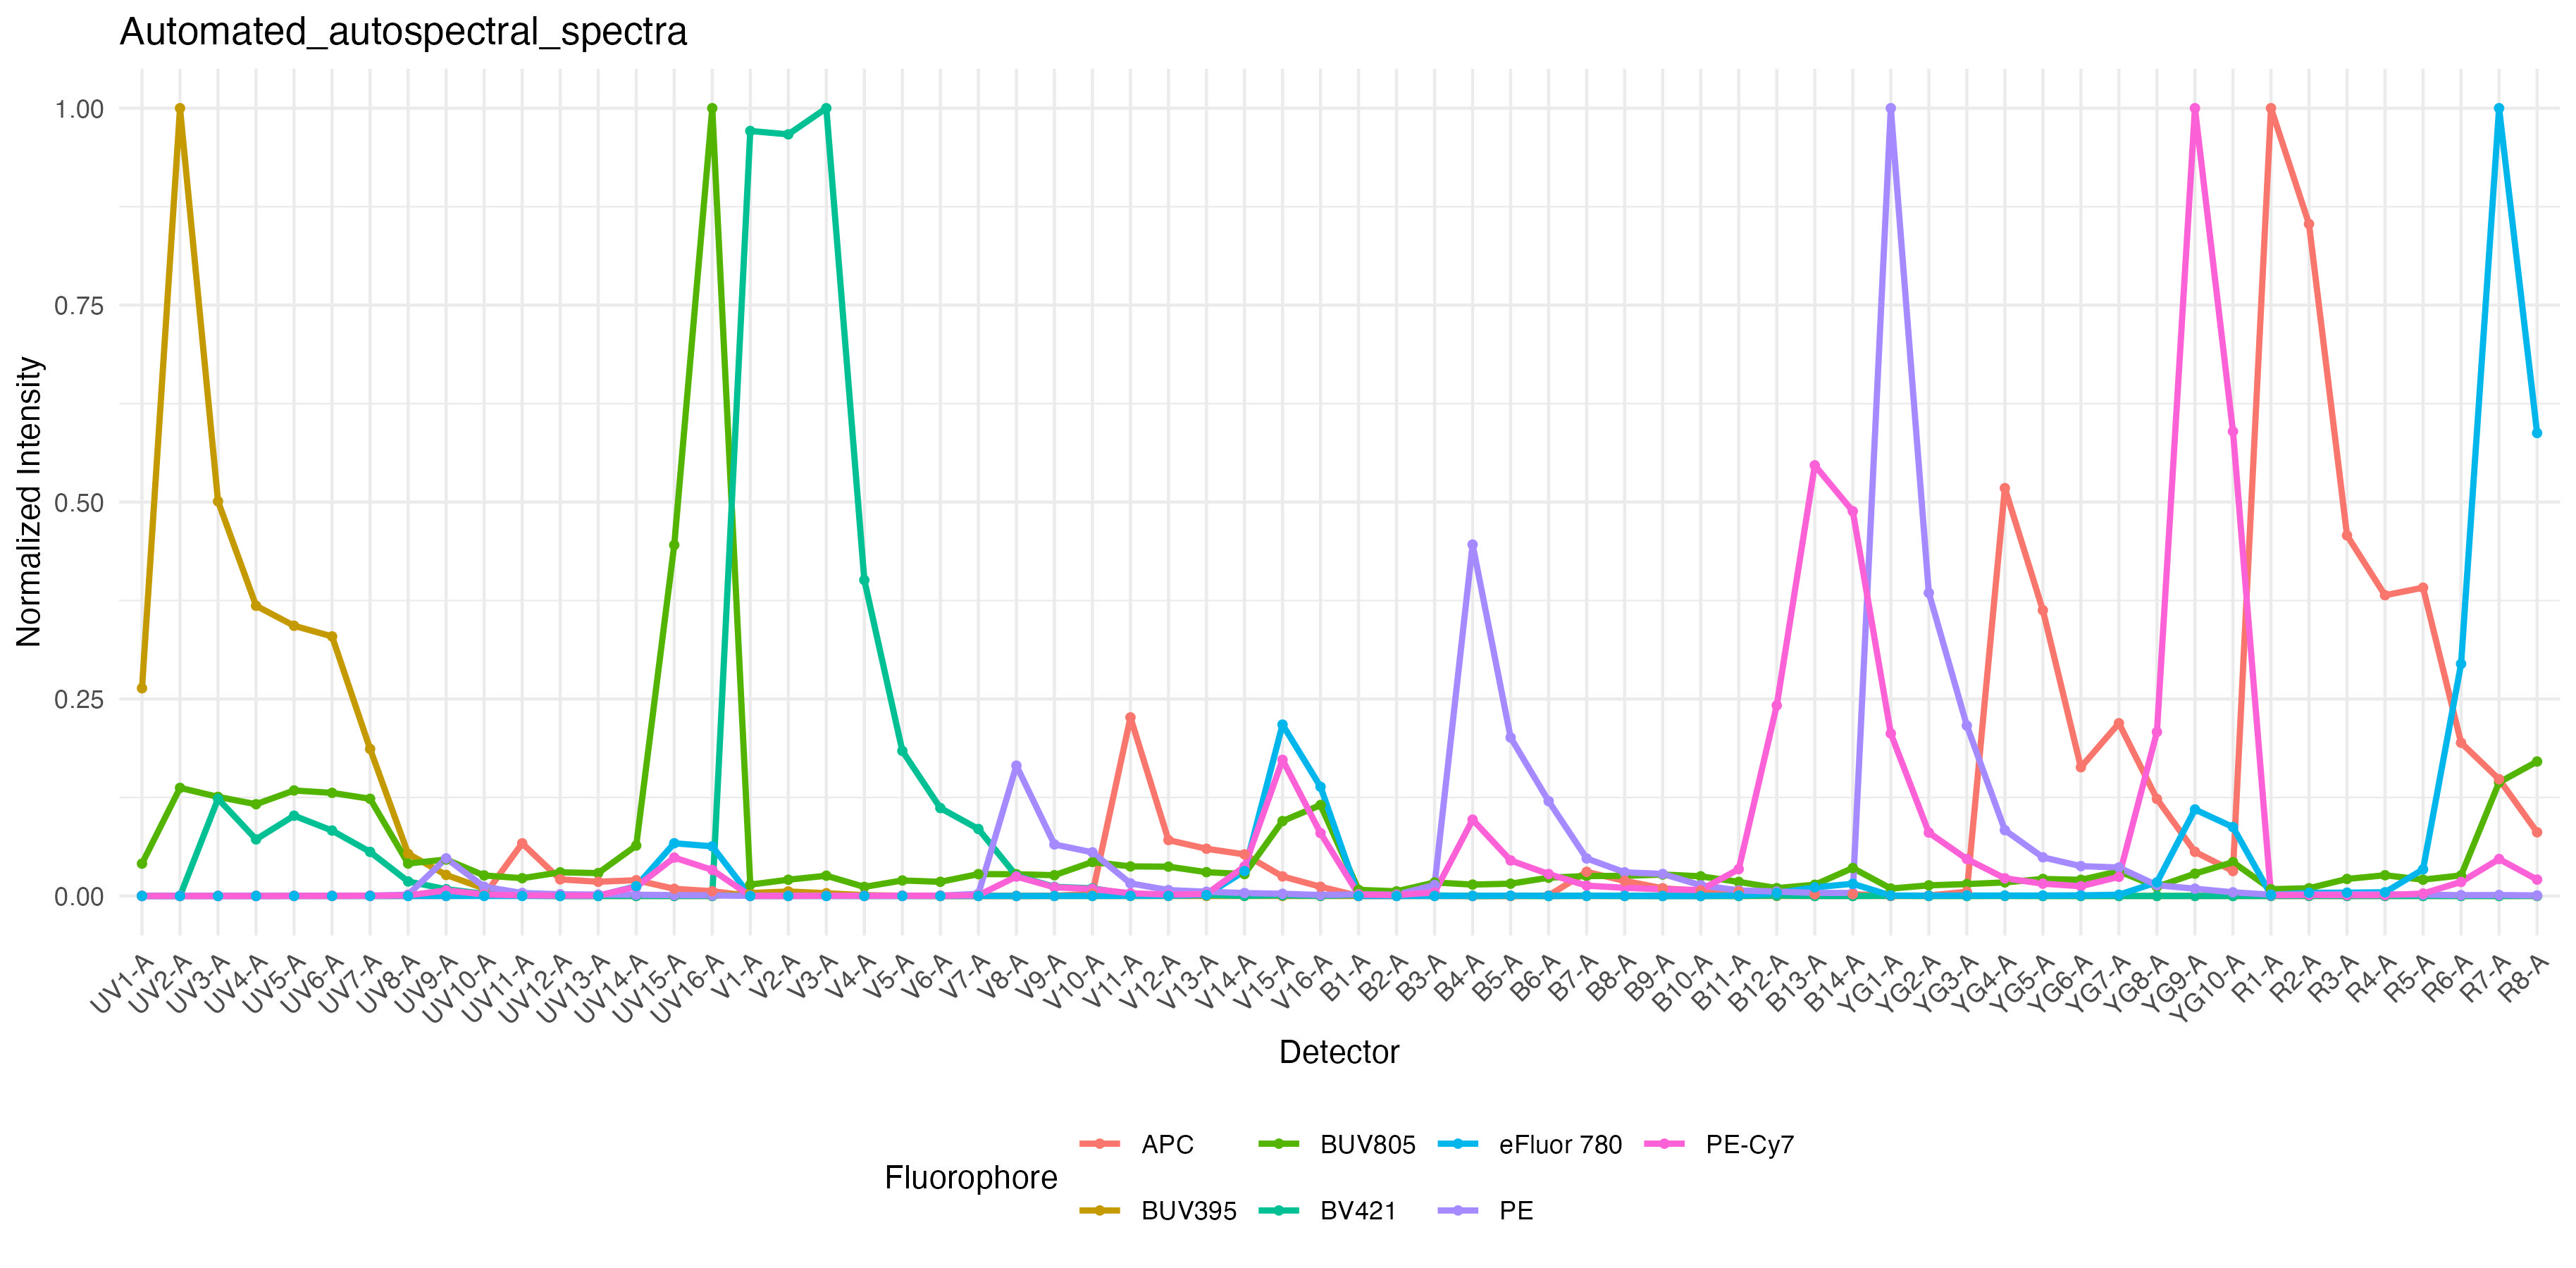This screenshot has height=1268, width=2576.
Task: Click the YG1-A detector label
Action: click(x=1870, y=983)
